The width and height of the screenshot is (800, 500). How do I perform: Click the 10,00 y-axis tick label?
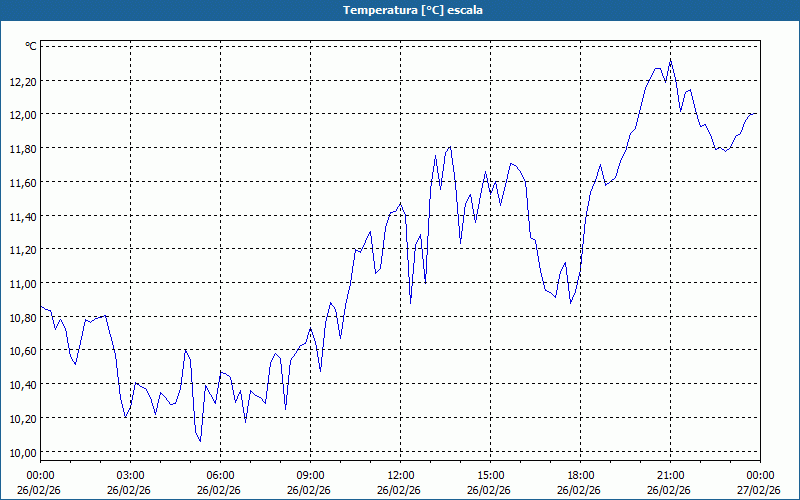(22, 452)
